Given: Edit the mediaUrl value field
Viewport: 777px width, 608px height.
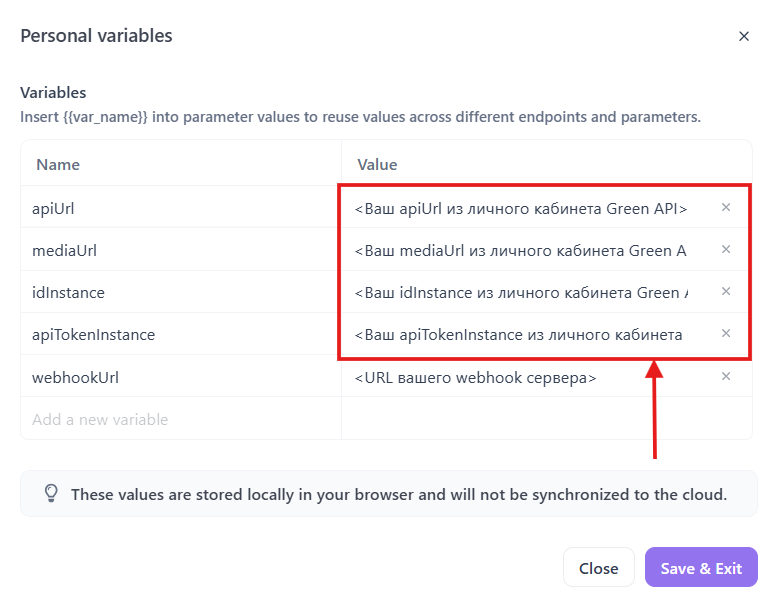Looking at the screenshot, I should pos(520,251).
